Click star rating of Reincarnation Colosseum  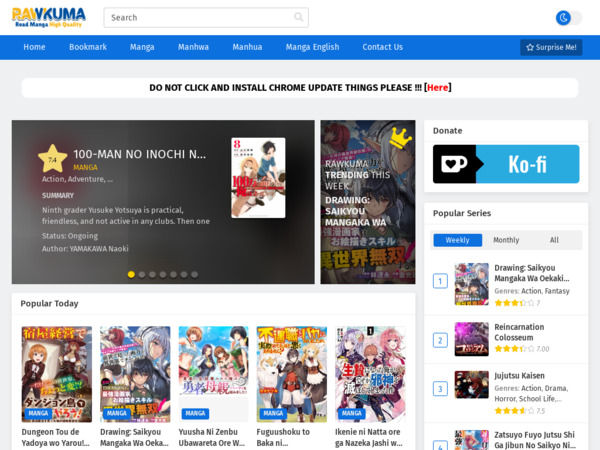tap(514, 349)
